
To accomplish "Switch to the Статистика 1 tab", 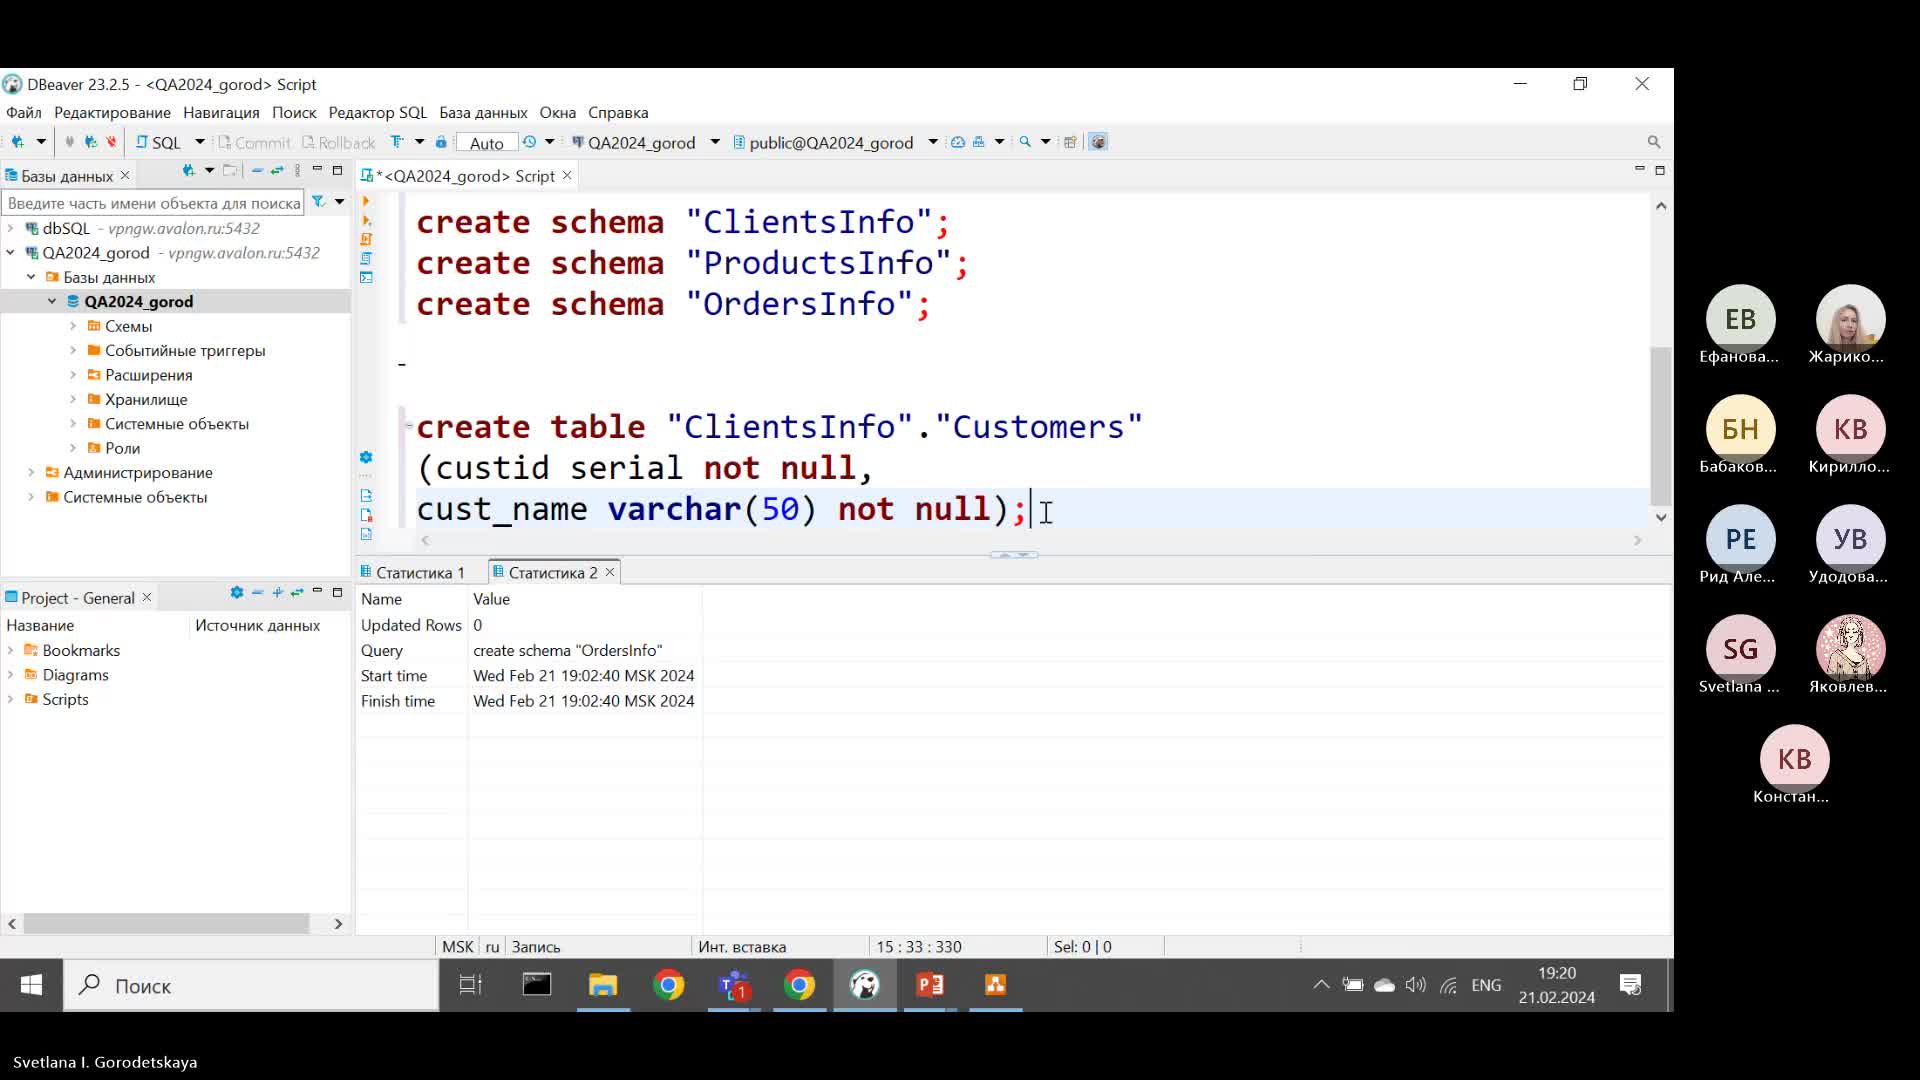I will point(420,573).
